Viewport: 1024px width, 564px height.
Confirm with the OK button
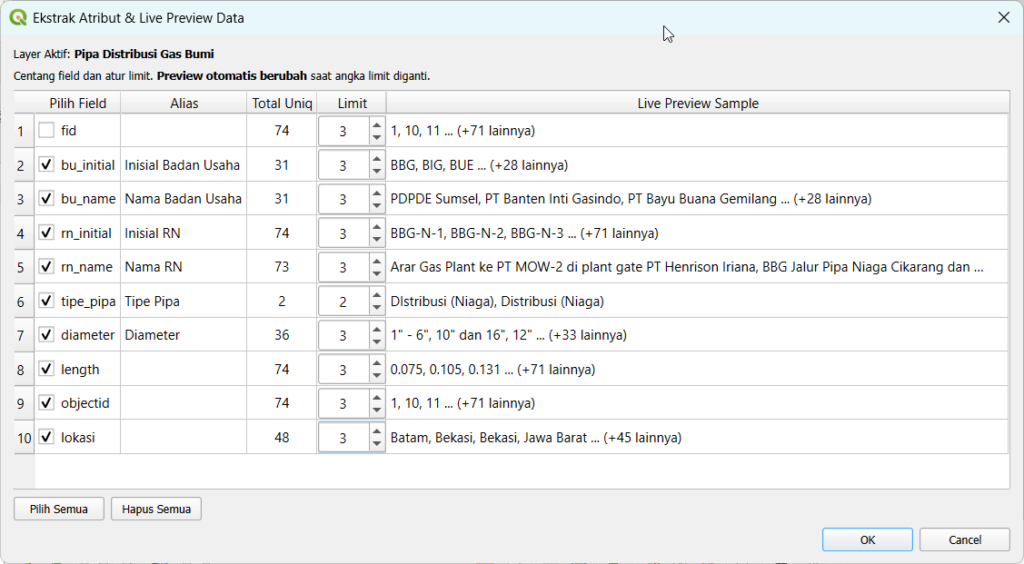click(867, 540)
